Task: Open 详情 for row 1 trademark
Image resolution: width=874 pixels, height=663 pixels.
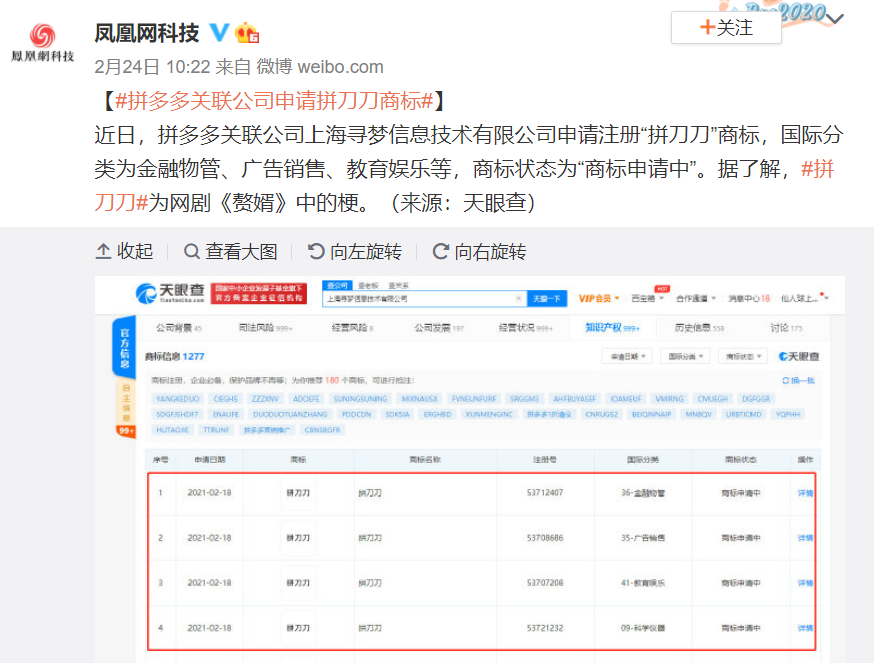Action: (x=805, y=493)
